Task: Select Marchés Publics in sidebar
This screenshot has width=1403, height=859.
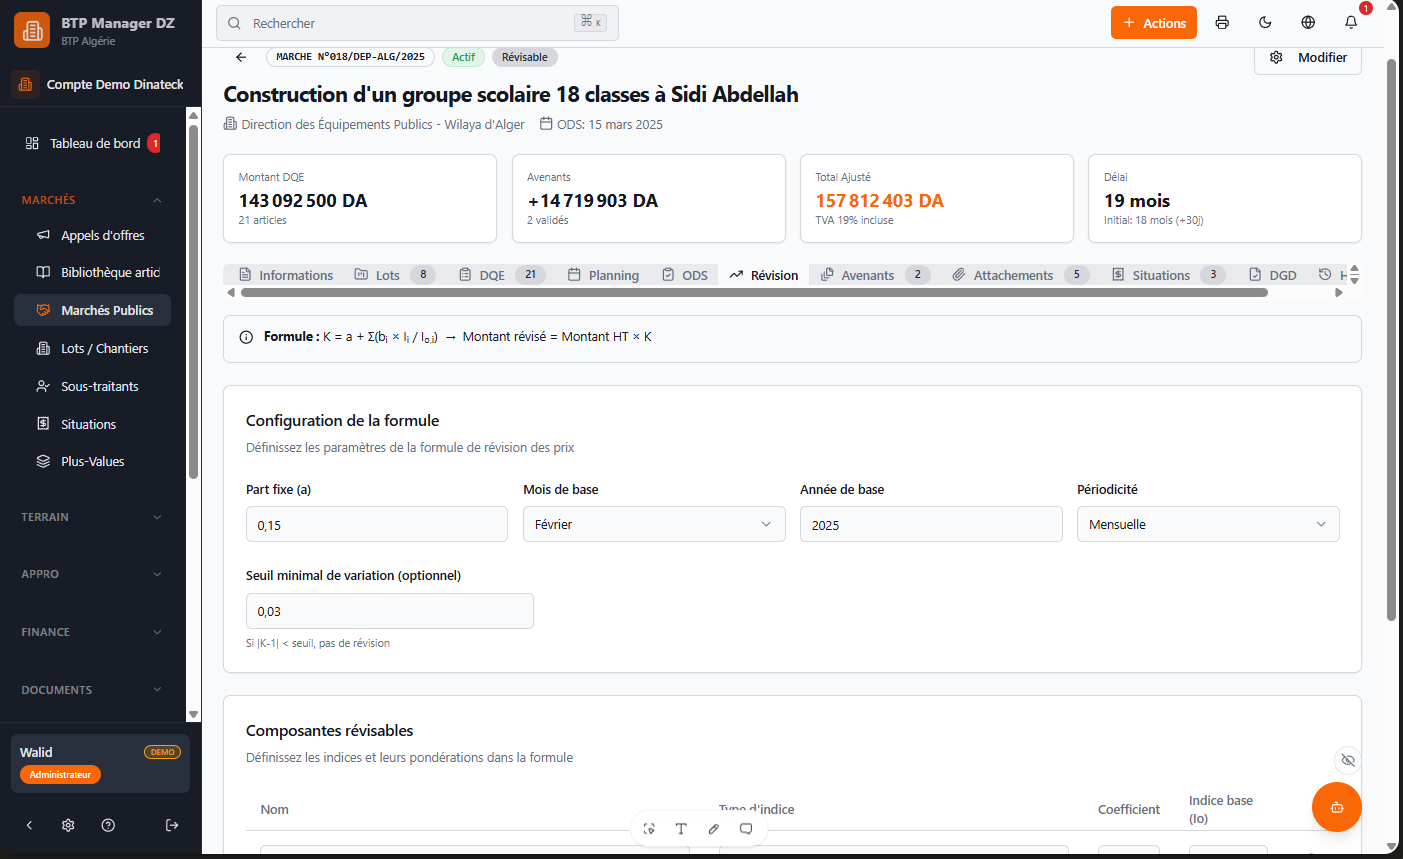Action: coord(92,310)
